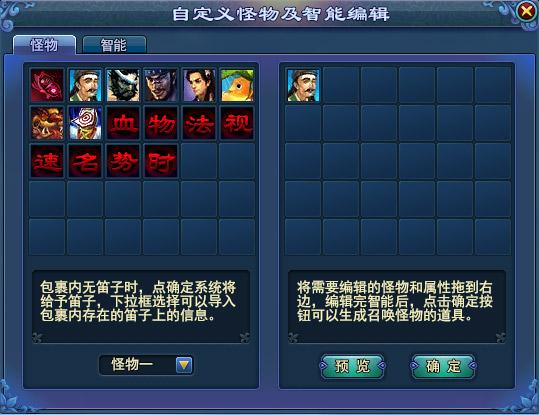Choose the 法 attribute icon

(x=199, y=123)
